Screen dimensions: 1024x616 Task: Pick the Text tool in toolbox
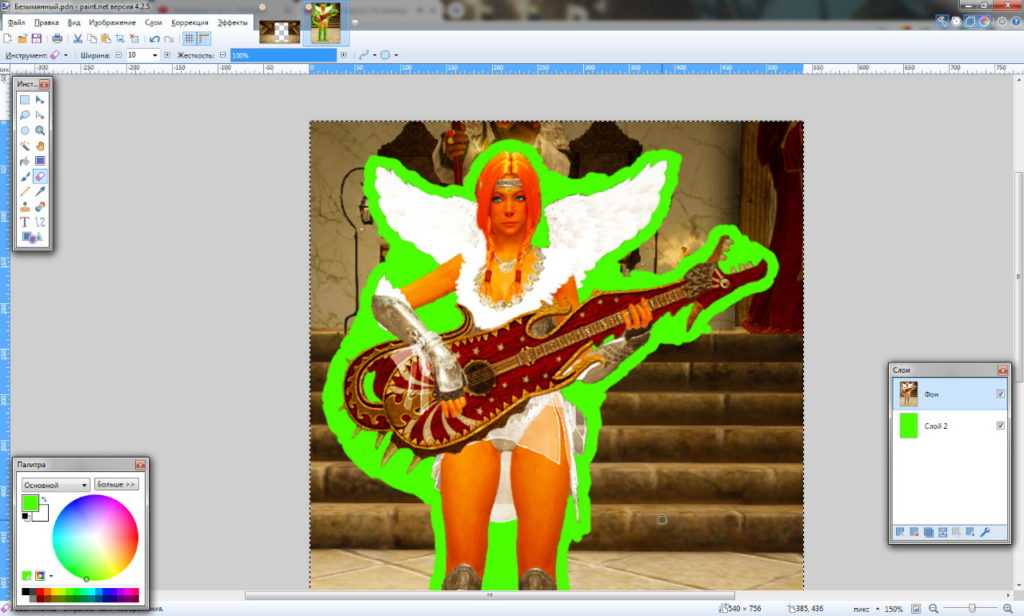[x=25, y=221]
